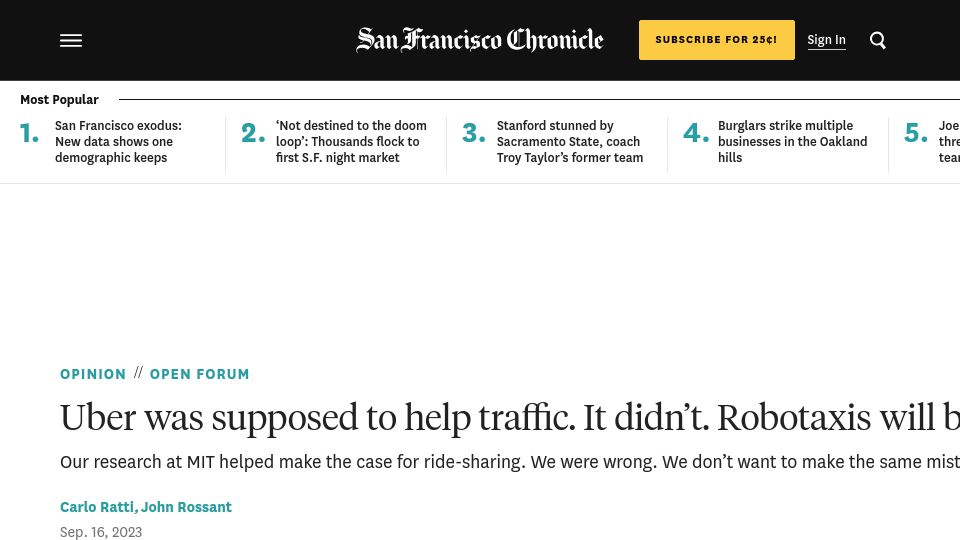Read San Francisco exodus popular story
Image resolution: width=960 pixels, height=540 pixels.
point(118,141)
